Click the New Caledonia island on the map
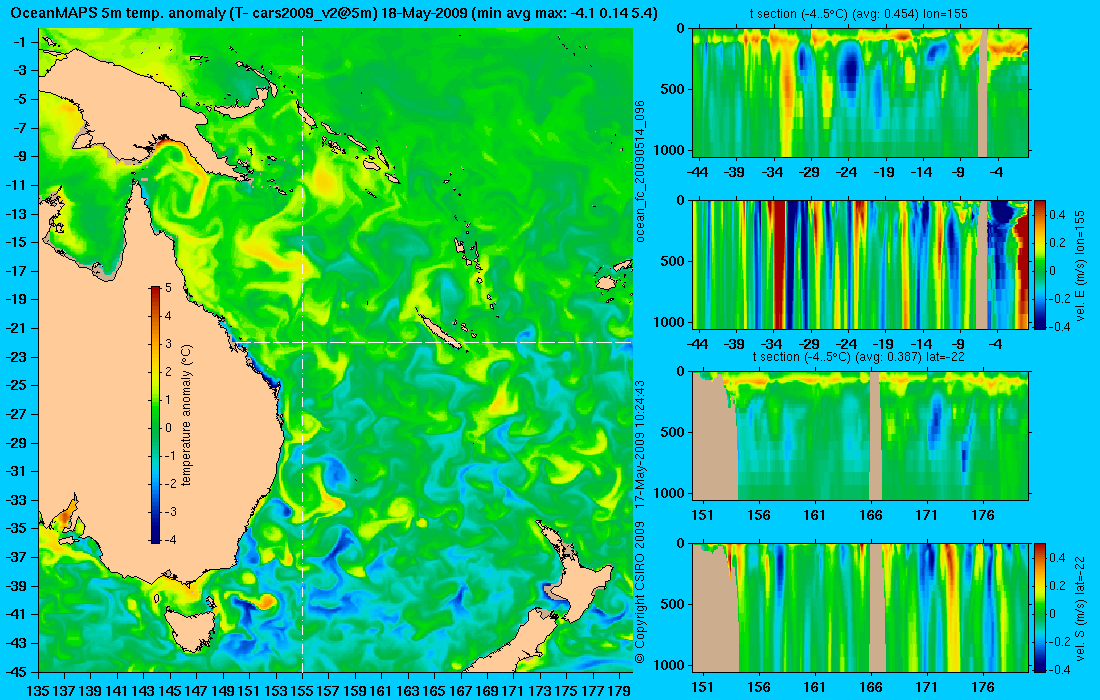The image size is (1100, 700). (x=438, y=330)
